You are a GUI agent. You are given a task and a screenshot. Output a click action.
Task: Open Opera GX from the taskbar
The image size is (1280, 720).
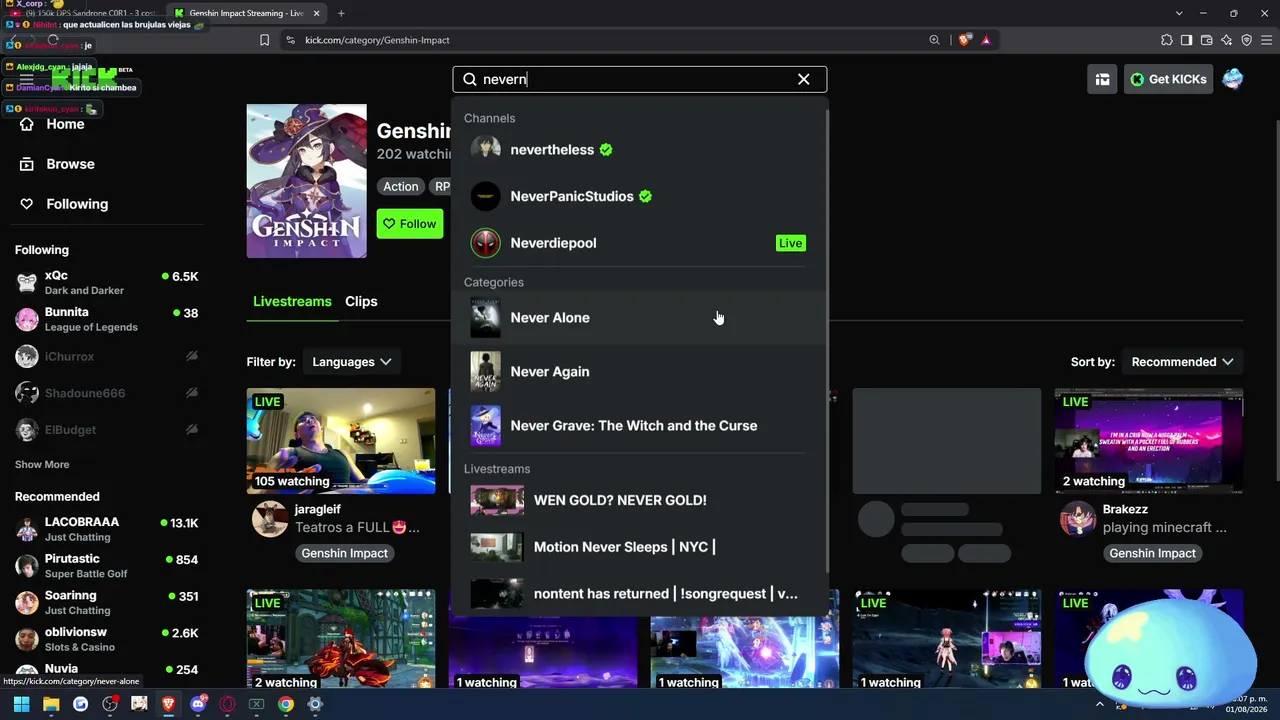pyautogui.click(x=227, y=704)
